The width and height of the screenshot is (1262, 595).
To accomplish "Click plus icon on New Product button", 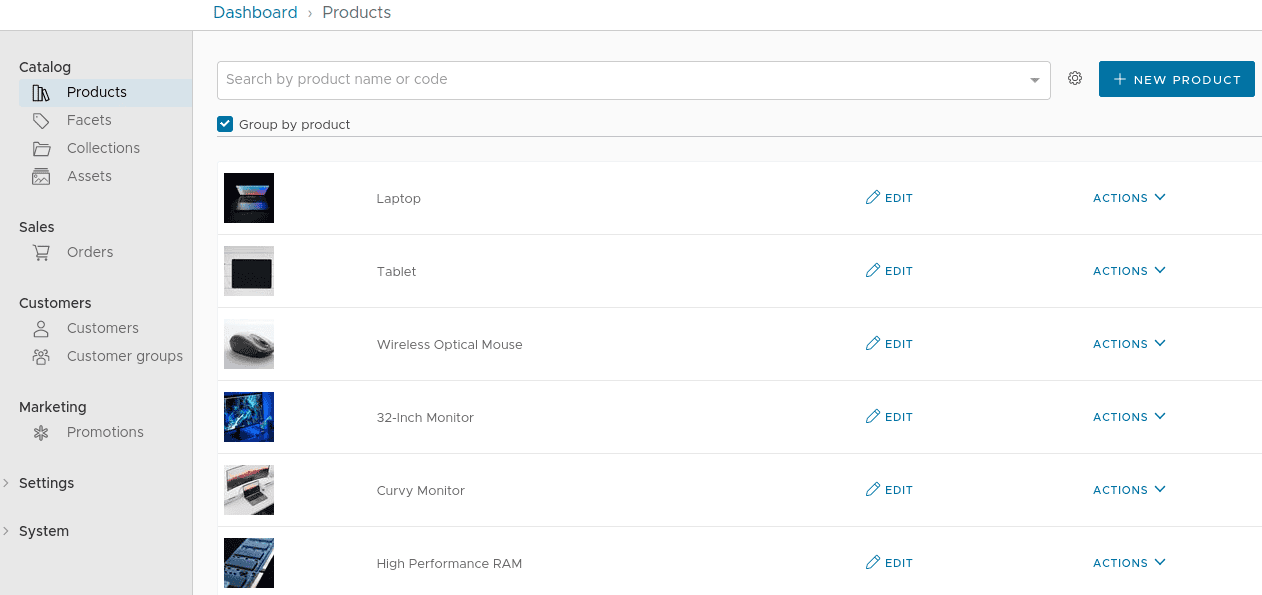I will [x=1120, y=79].
